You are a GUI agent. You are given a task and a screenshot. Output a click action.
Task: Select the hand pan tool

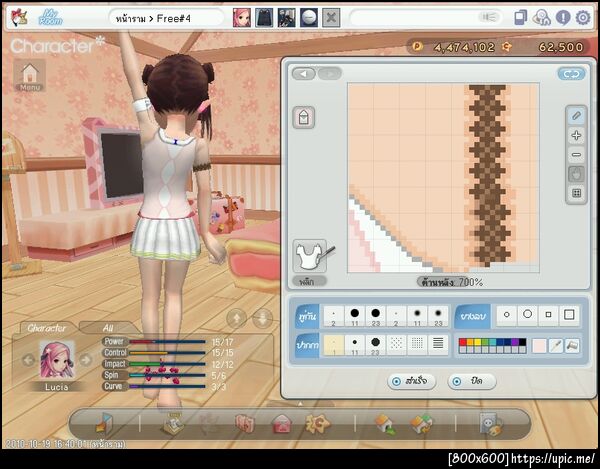[x=576, y=174]
